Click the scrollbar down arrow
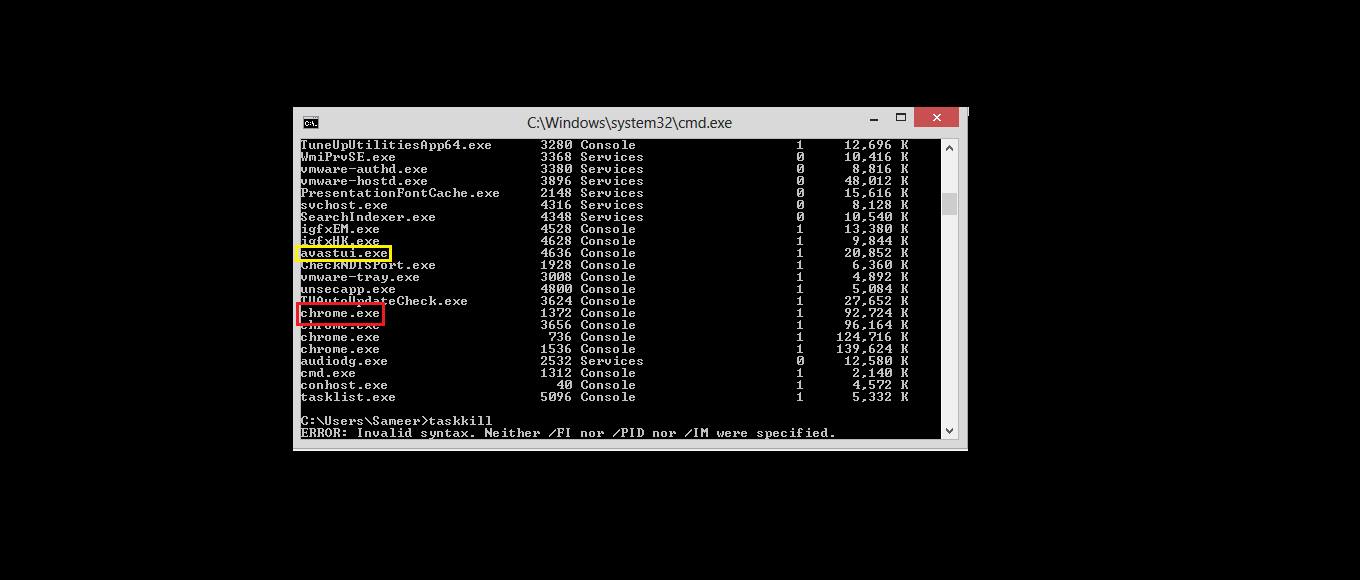1360x580 pixels. point(950,430)
